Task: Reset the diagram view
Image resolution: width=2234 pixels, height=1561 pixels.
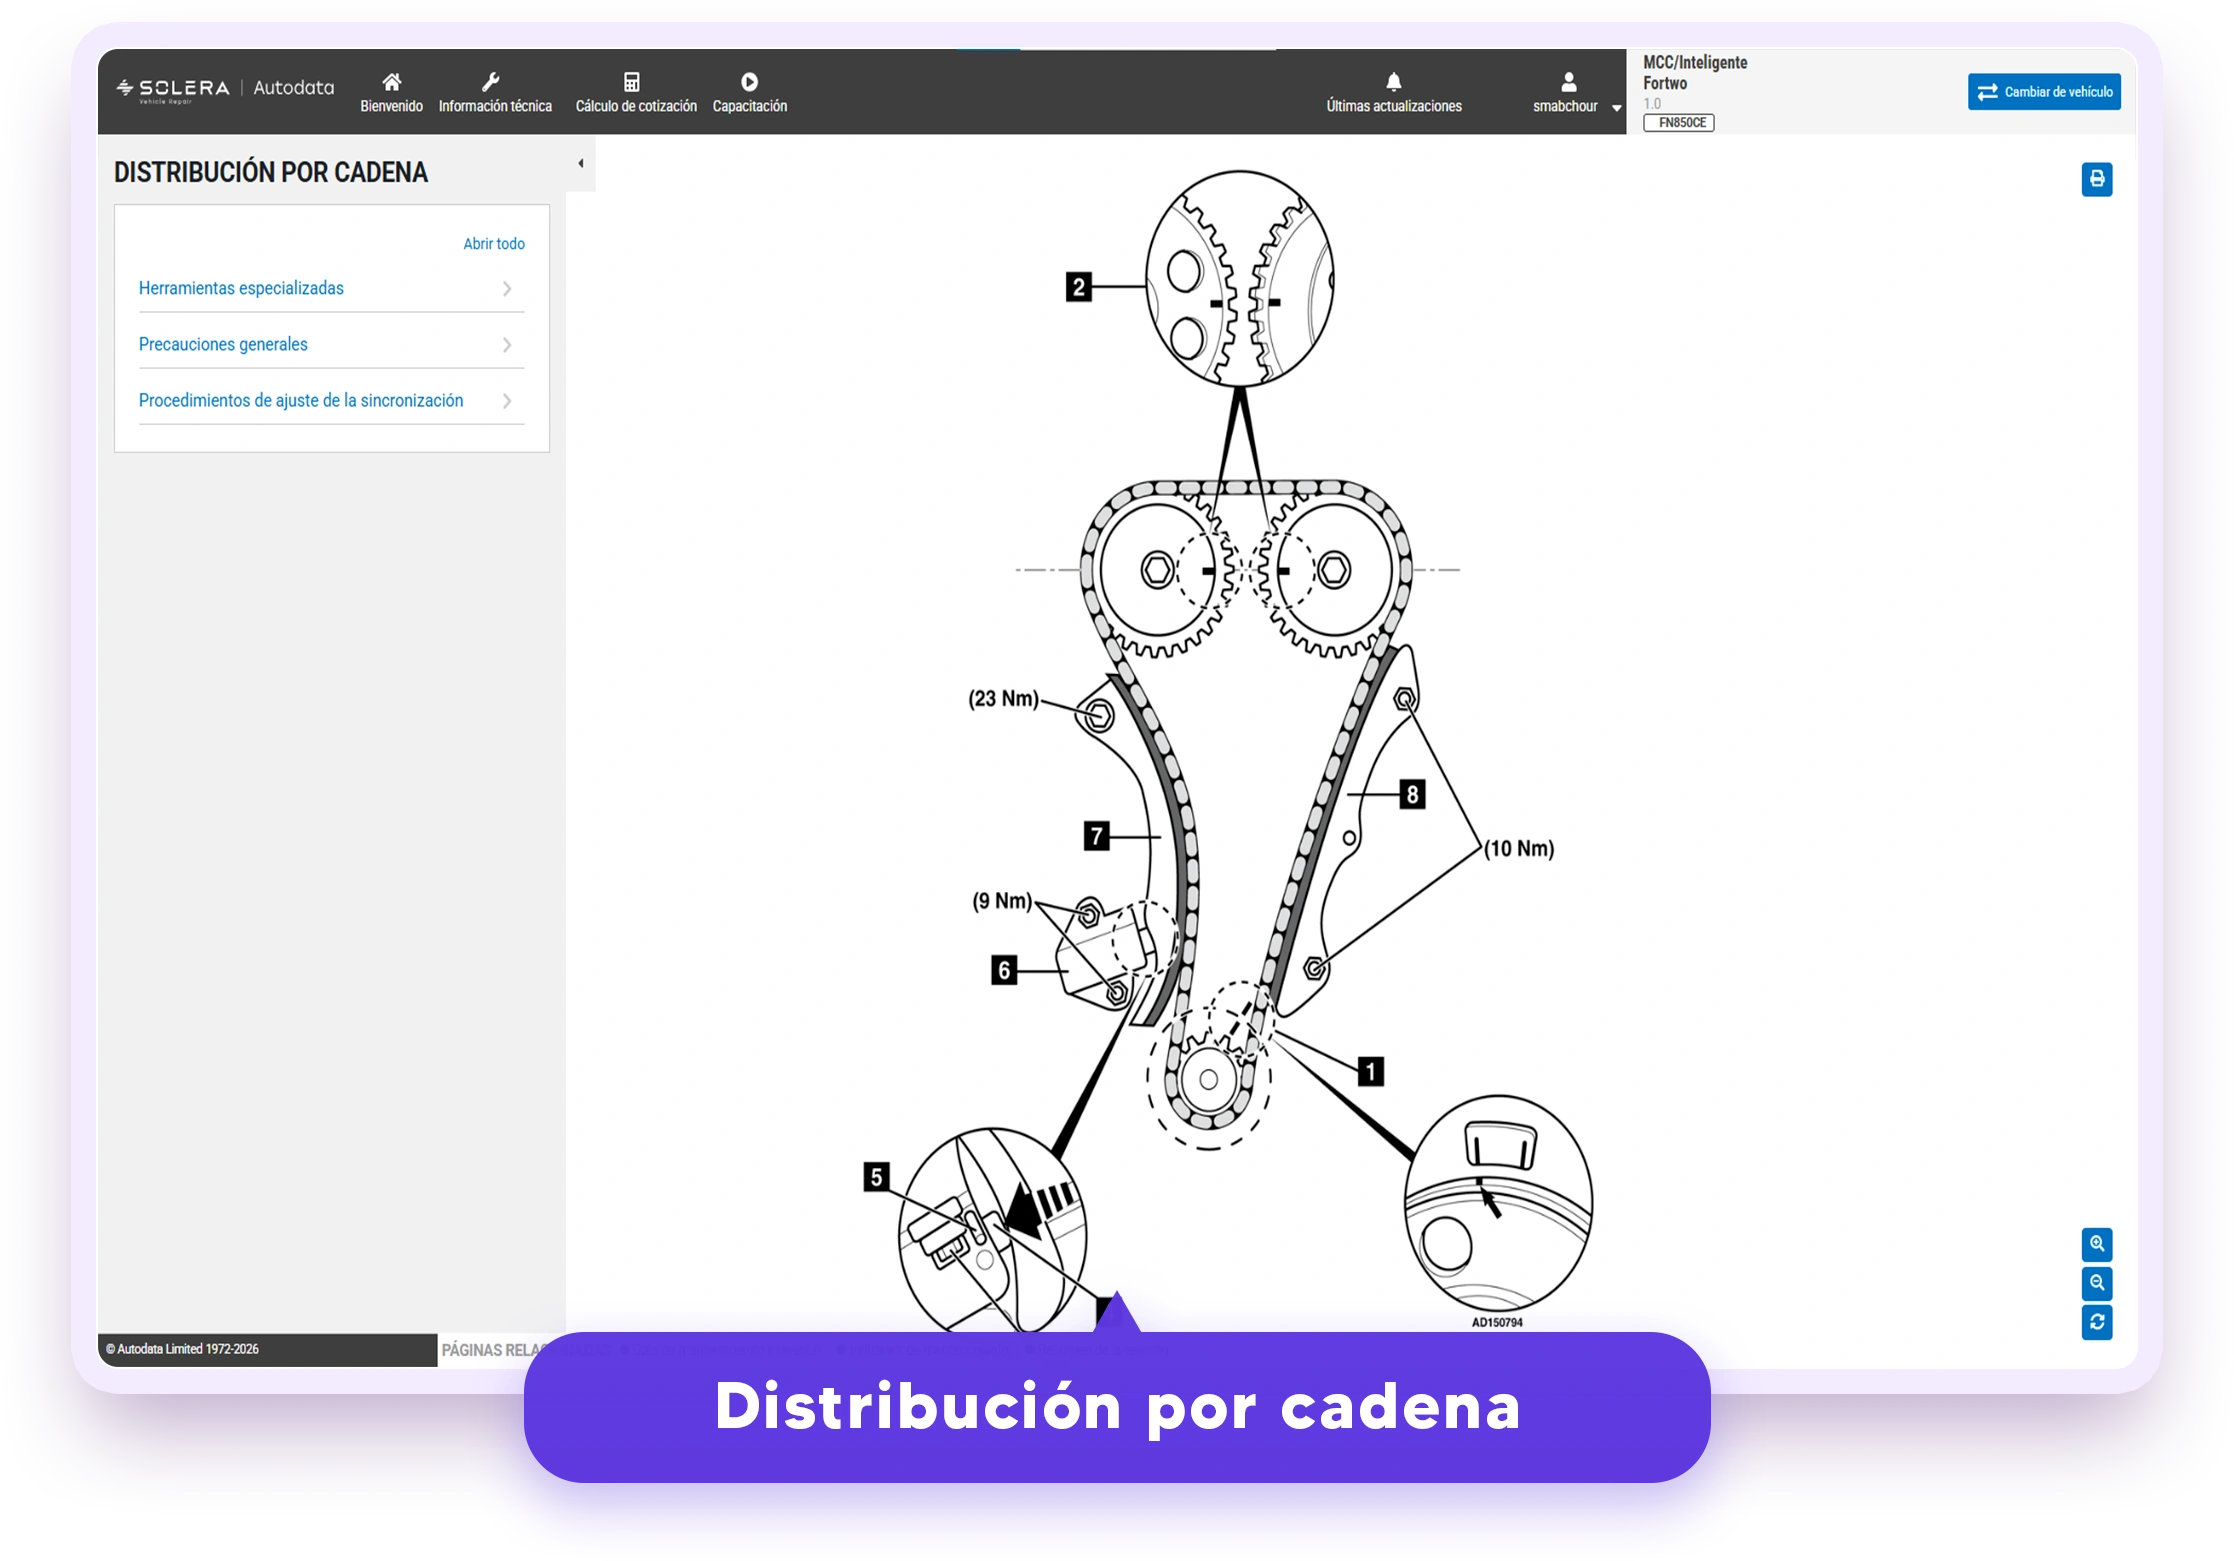Action: tap(2096, 1322)
